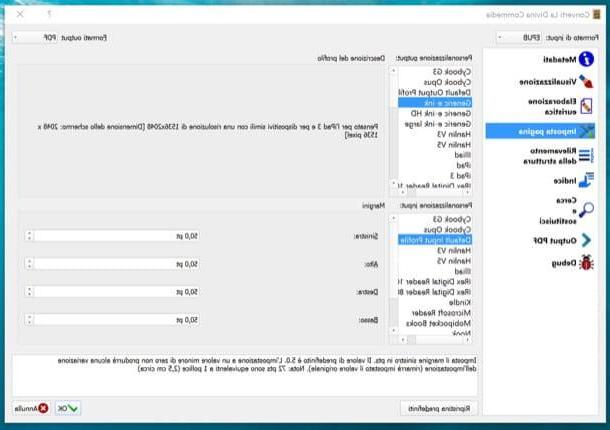Choose the iPad 3 output profile
The height and width of the screenshot is (430, 610).
click(x=435, y=176)
